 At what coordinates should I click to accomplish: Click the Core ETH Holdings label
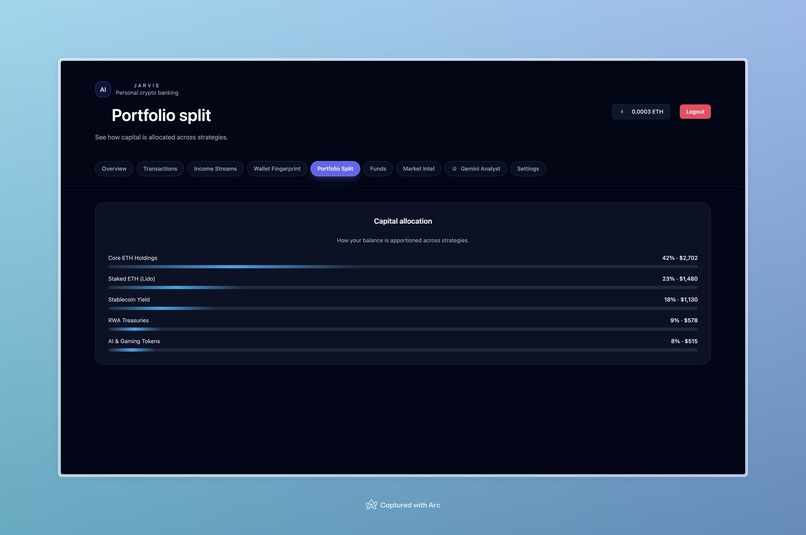coord(133,258)
